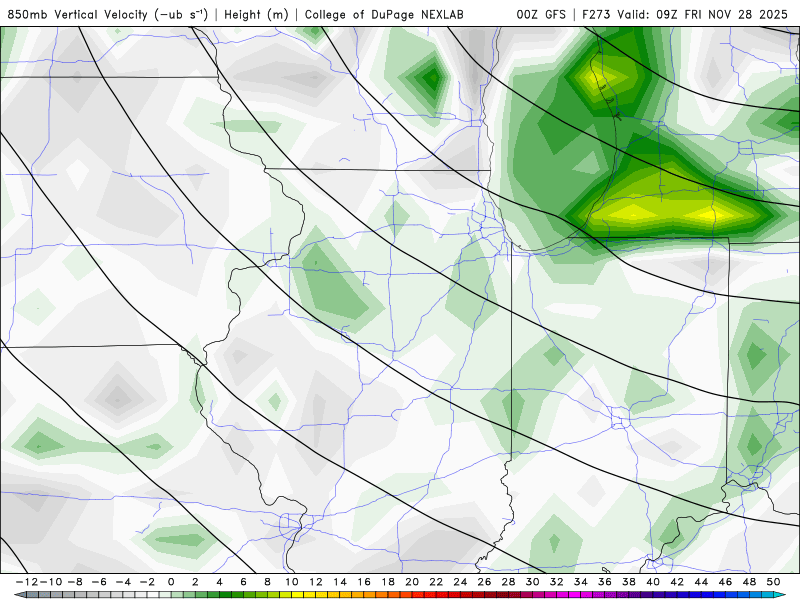Click the '26' color scale label
The width and height of the screenshot is (800, 600).
point(484,582)
